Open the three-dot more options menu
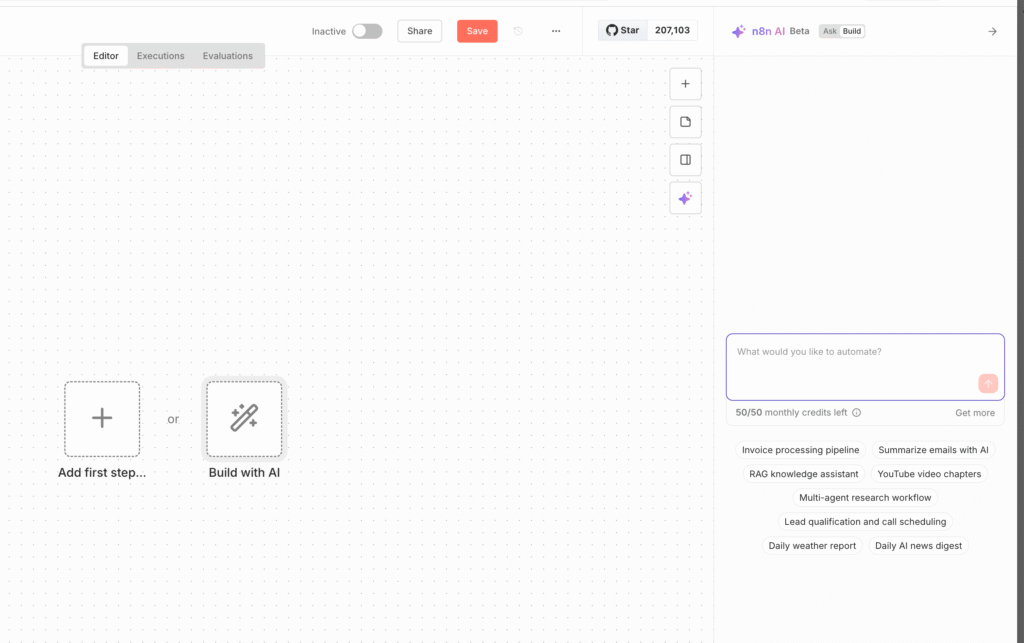The image size is (1024, 643). click(x=556, y=31)
